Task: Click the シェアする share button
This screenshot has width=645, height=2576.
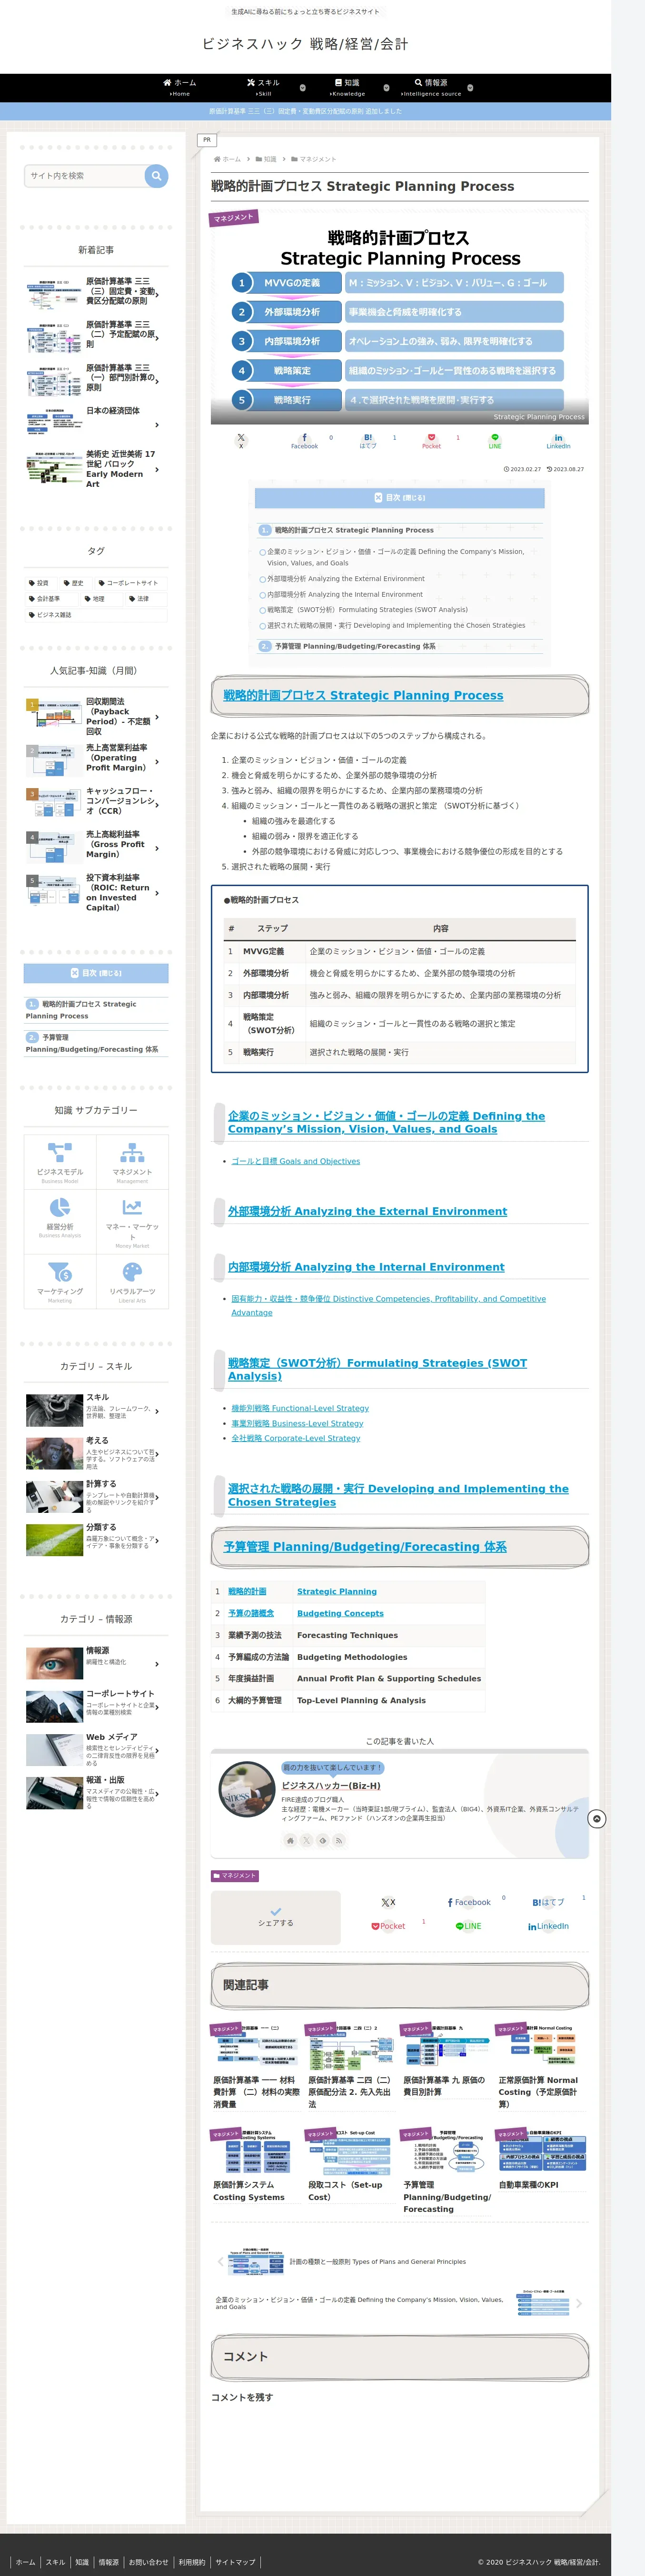Action: tap(276, 1917)
